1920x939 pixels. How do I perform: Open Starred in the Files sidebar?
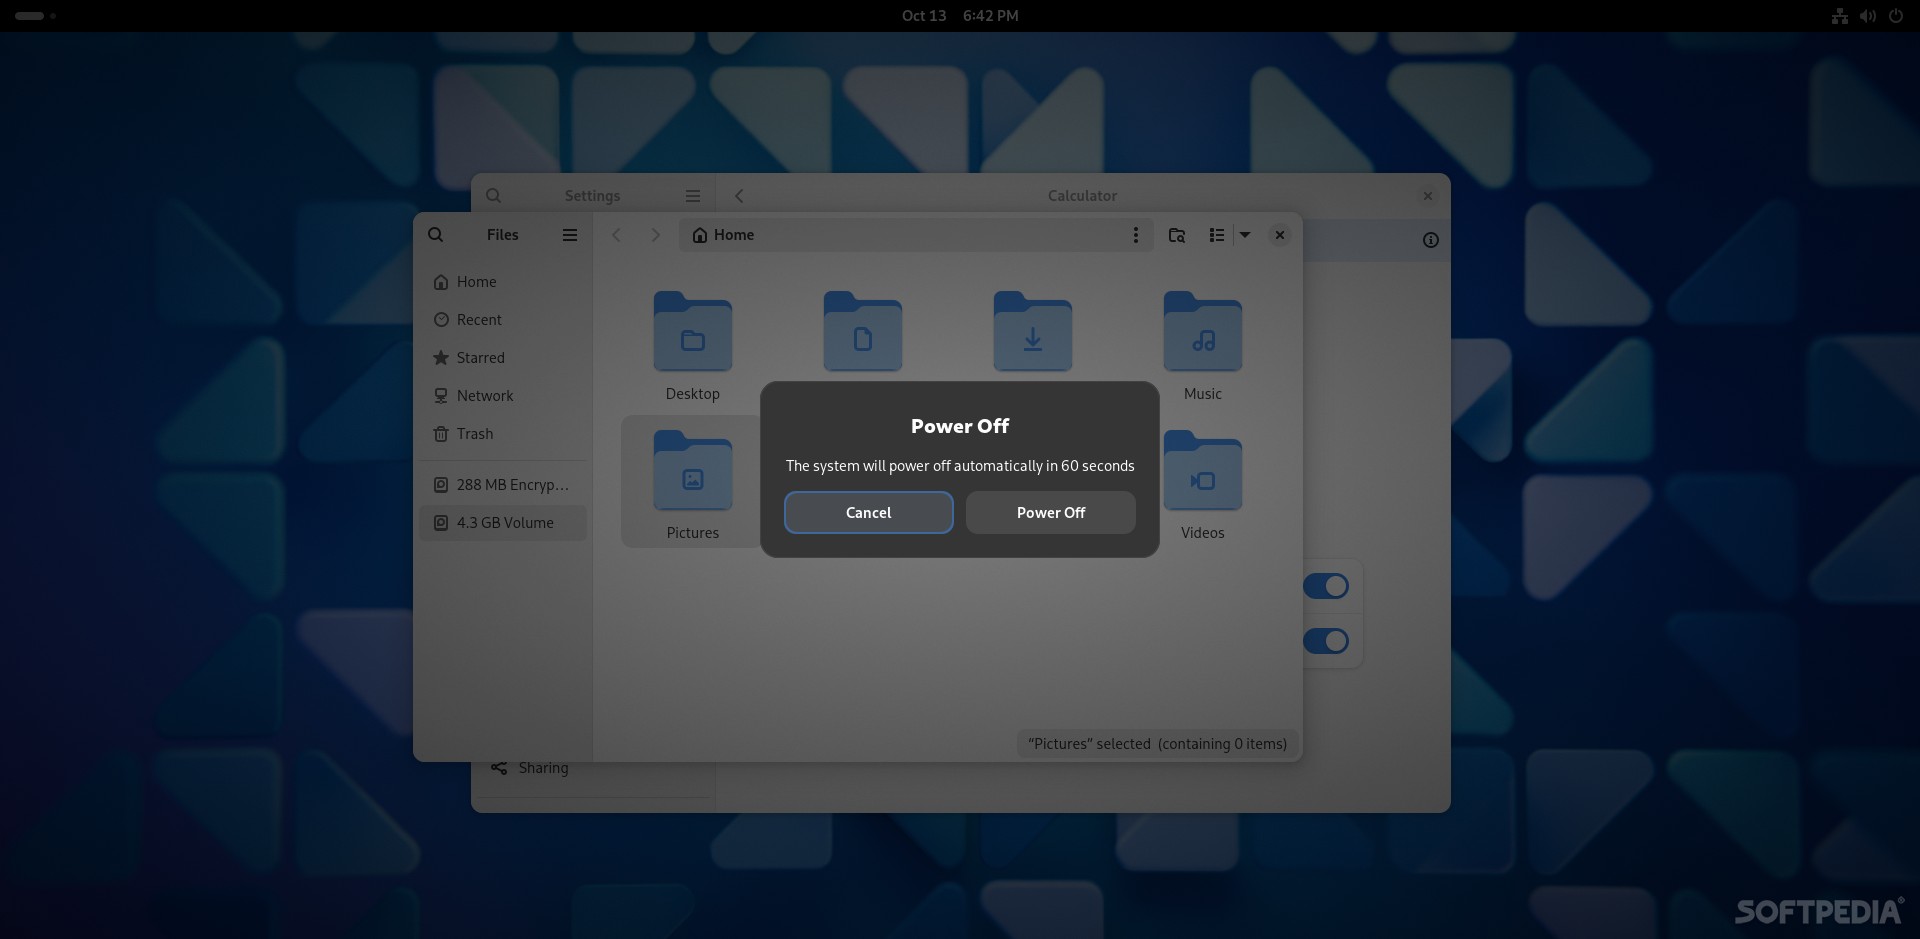coord(503,358)
